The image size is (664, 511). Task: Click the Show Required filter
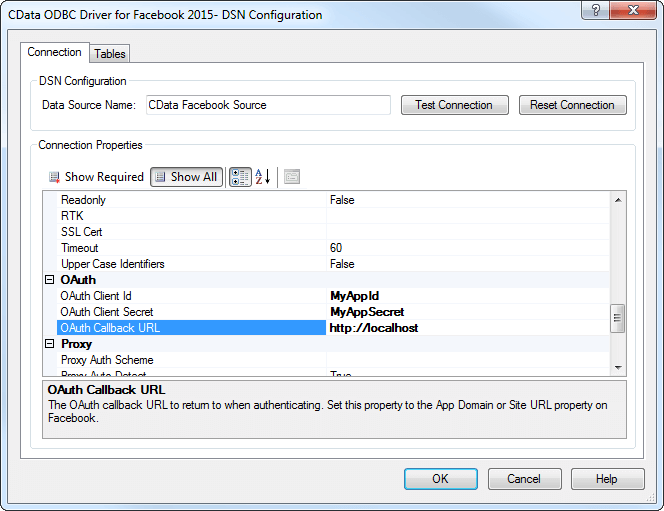coord(97,177)
